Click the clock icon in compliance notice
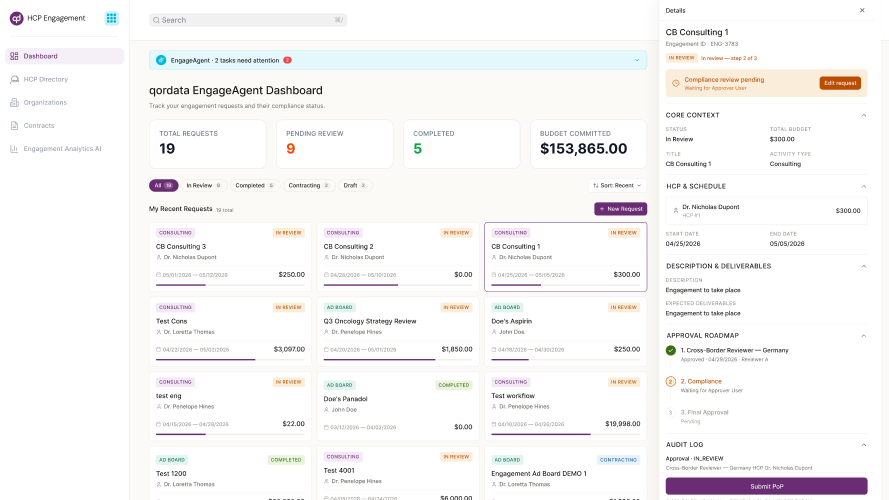The width and height of the screenshot is (889, 500). [676, 83]
